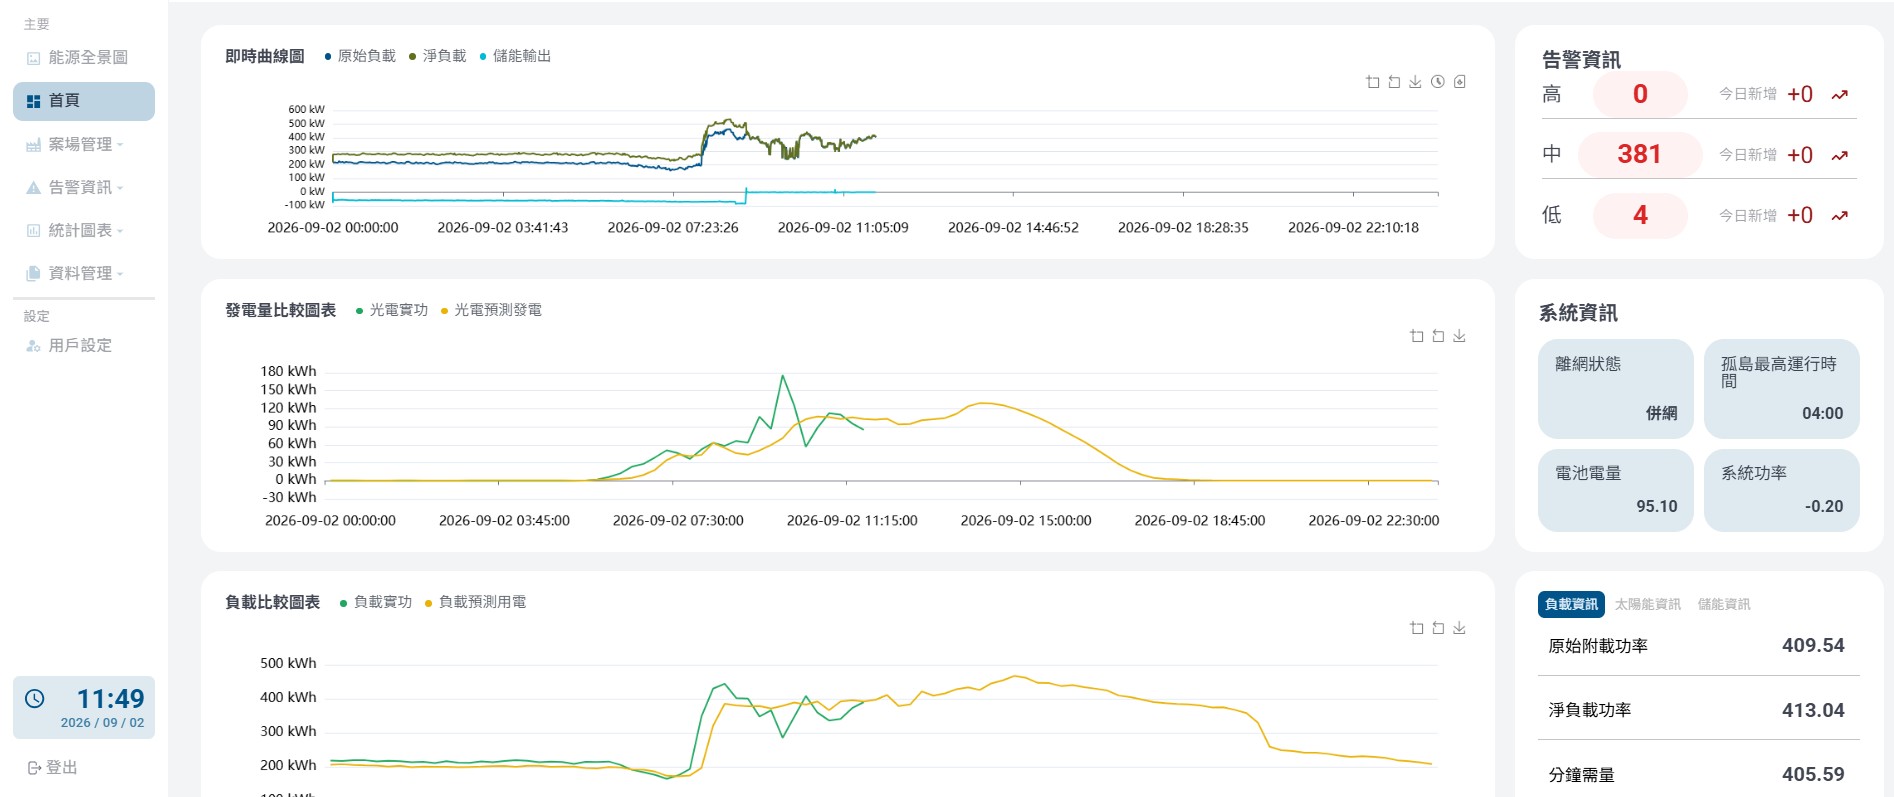Reset zoom on 負載比較圖表

[x=1438, y=628]
